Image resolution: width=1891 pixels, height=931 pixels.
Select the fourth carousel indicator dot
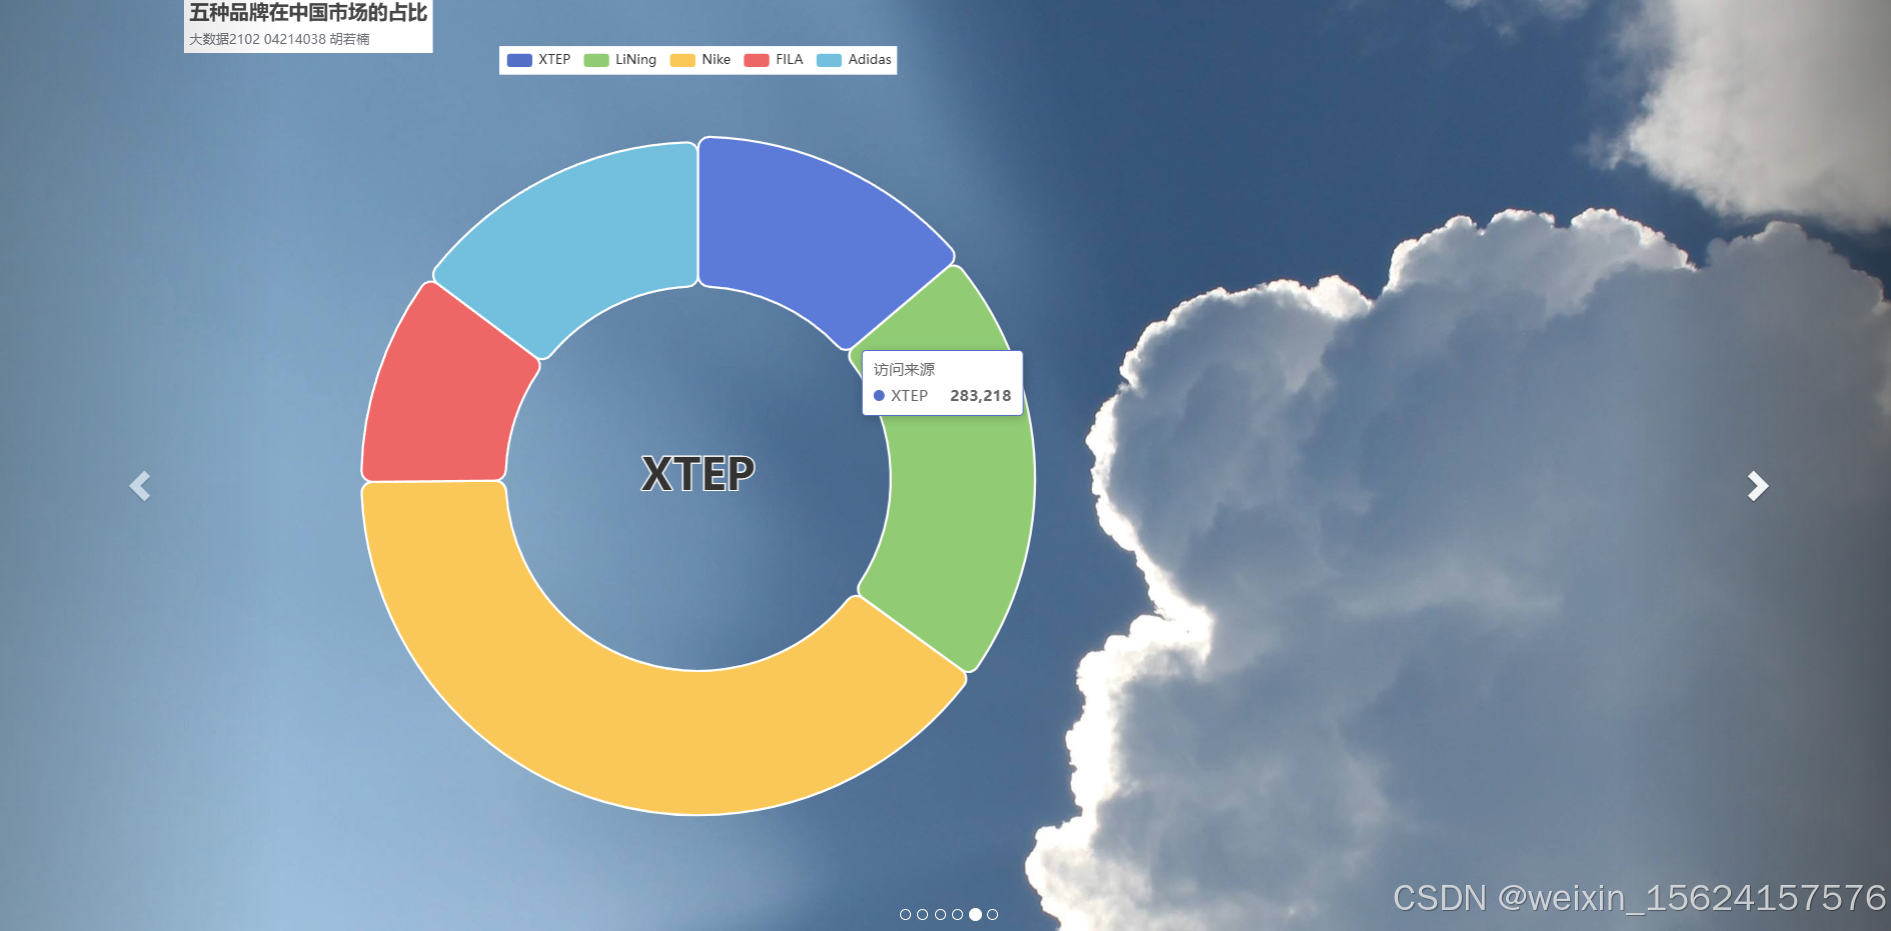point(957,914)
